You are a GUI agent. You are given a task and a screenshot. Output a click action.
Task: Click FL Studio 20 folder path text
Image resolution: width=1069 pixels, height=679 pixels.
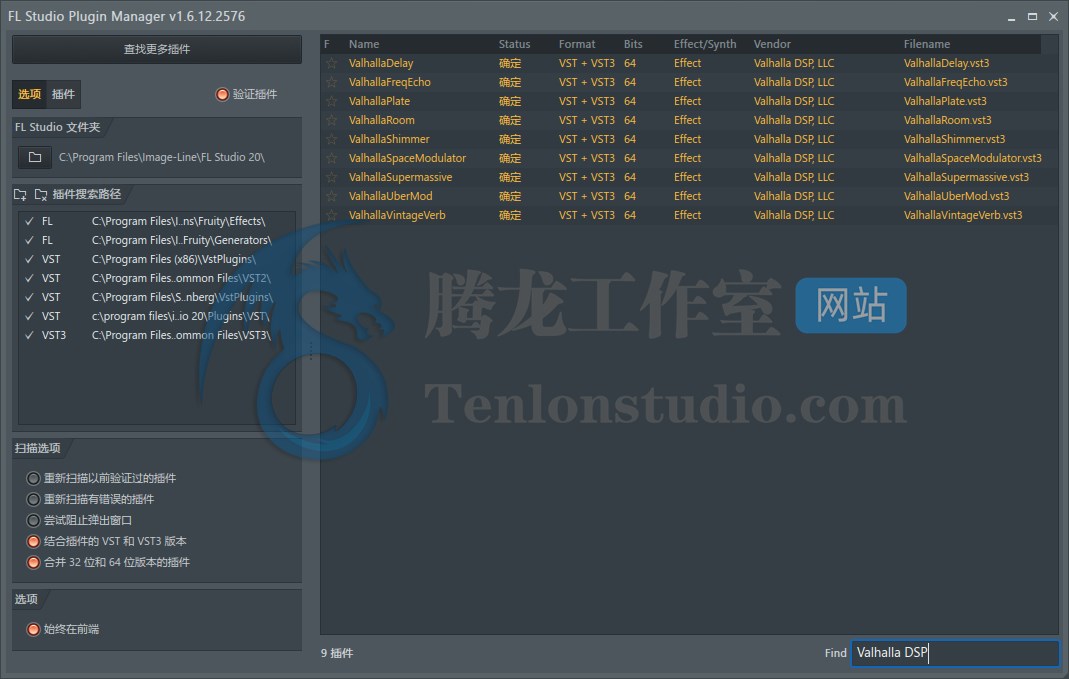coord(162,157)
